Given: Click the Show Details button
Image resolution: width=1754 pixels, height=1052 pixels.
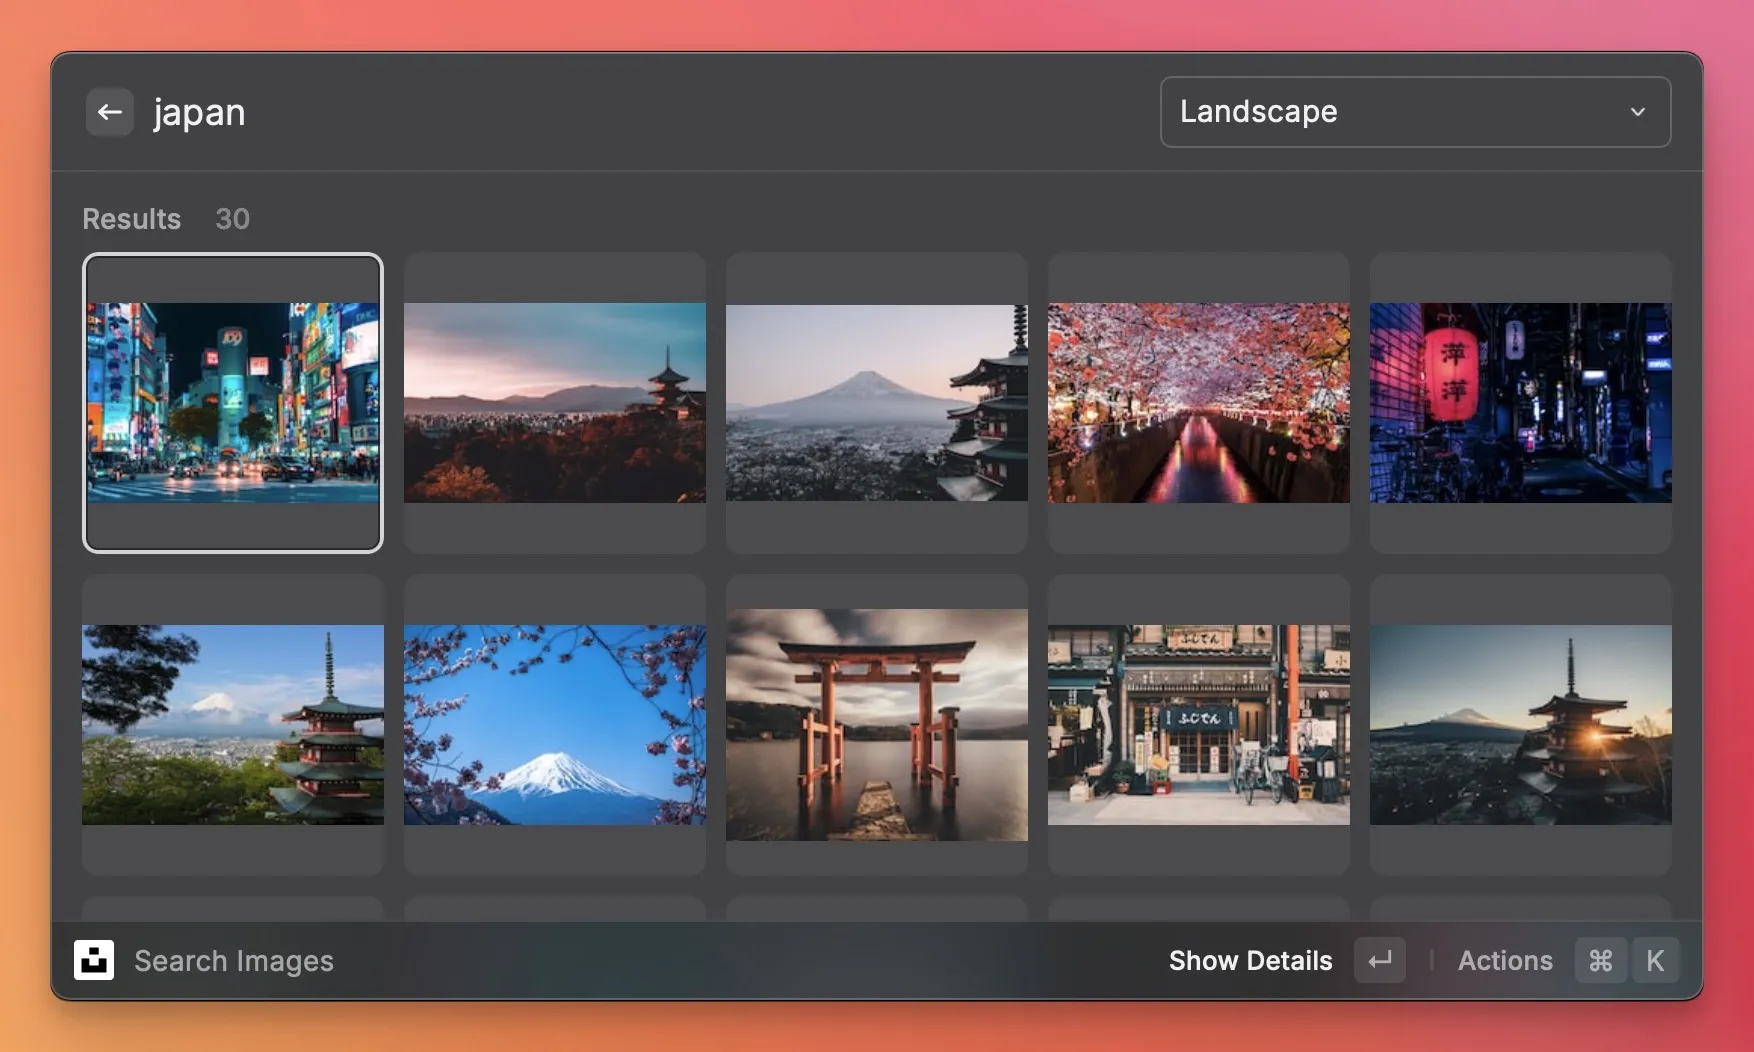Looking at the screenshot, I should pyautogui.click(x=1250, y=960).
